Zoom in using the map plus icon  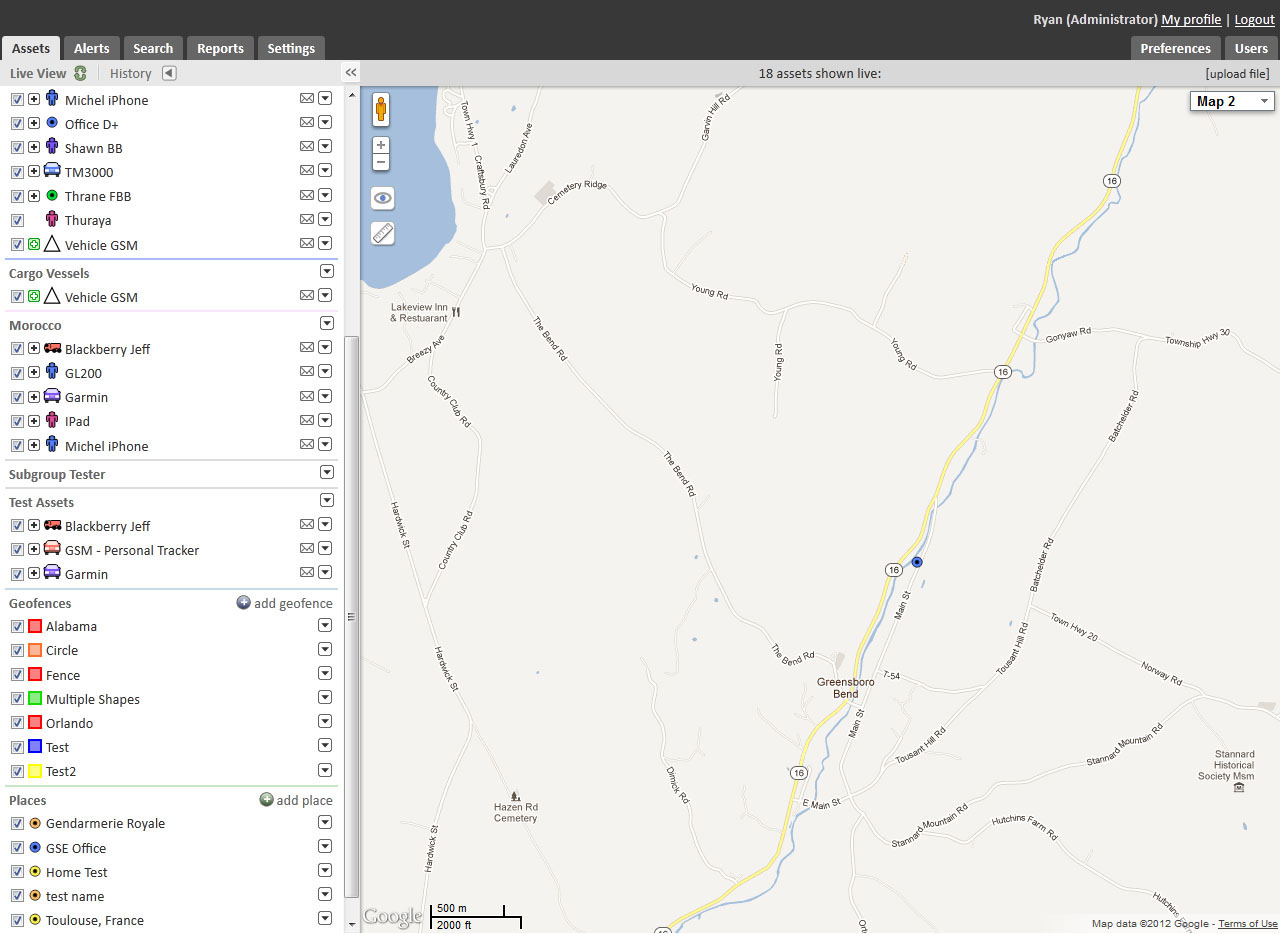(381, 144)
